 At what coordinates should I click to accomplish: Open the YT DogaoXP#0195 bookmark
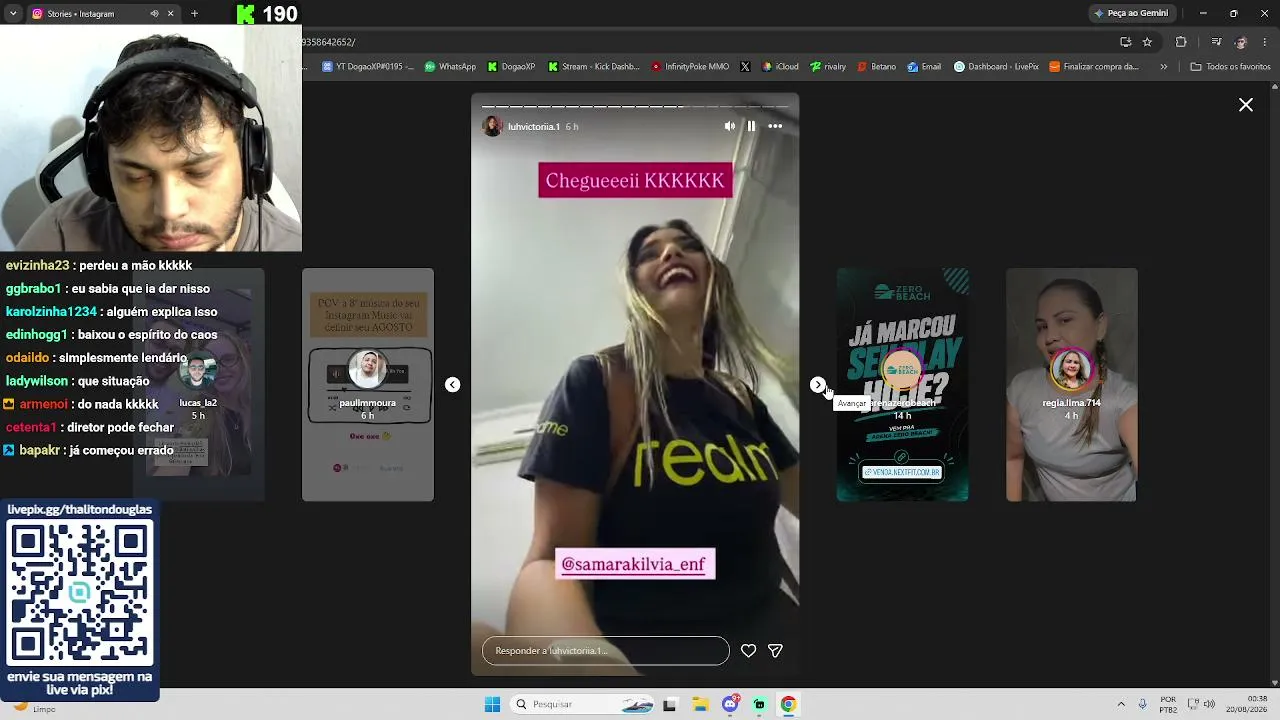click(367, 67)
